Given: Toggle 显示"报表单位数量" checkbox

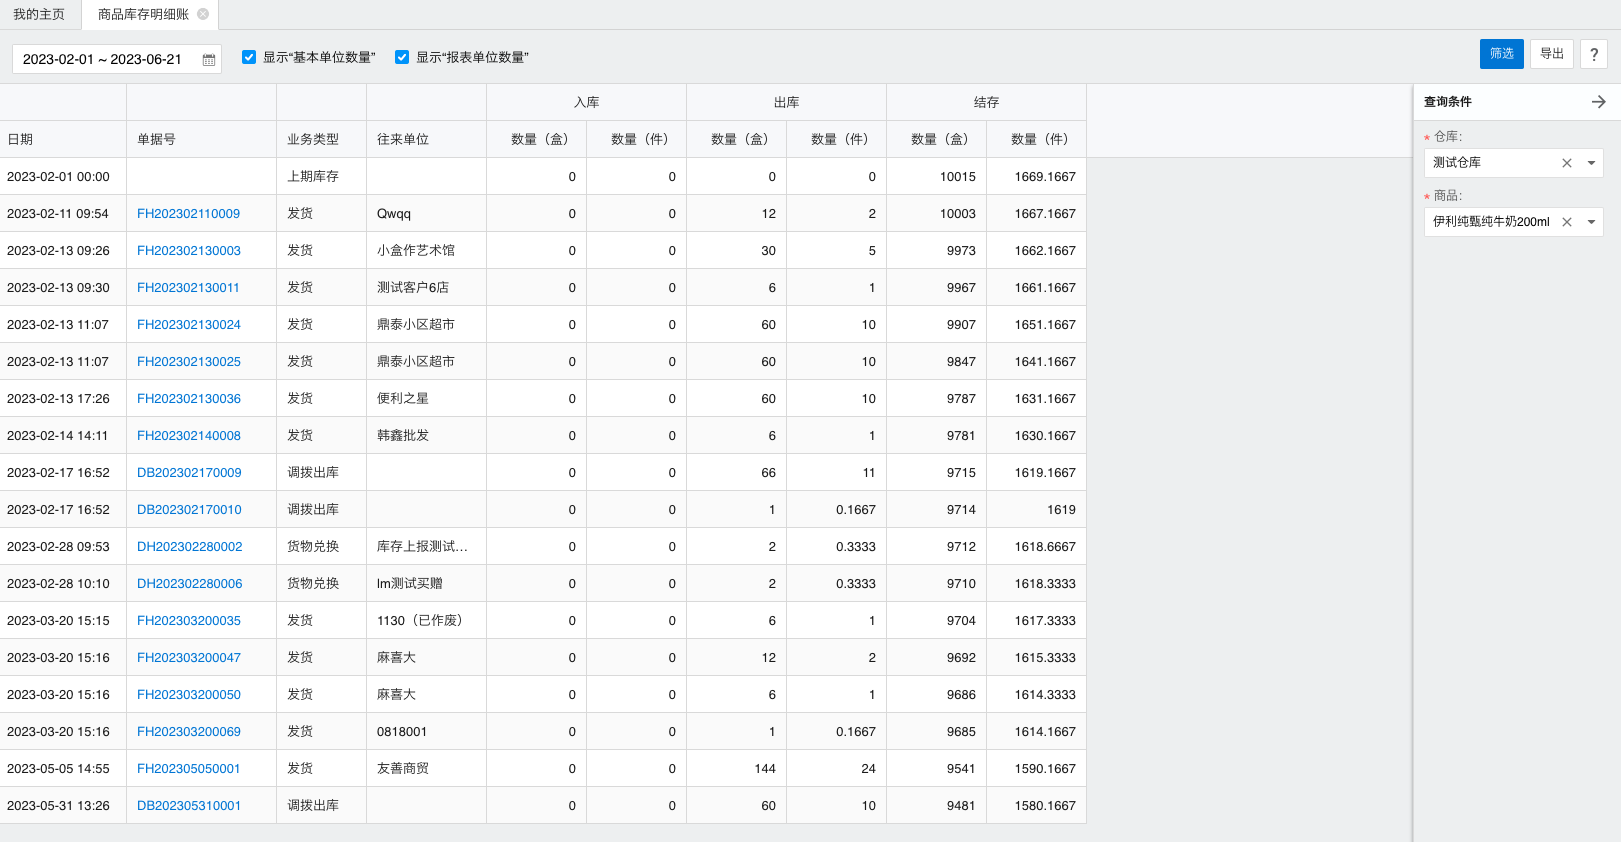Looking at the screenshot, I should (x=402, y=57).
